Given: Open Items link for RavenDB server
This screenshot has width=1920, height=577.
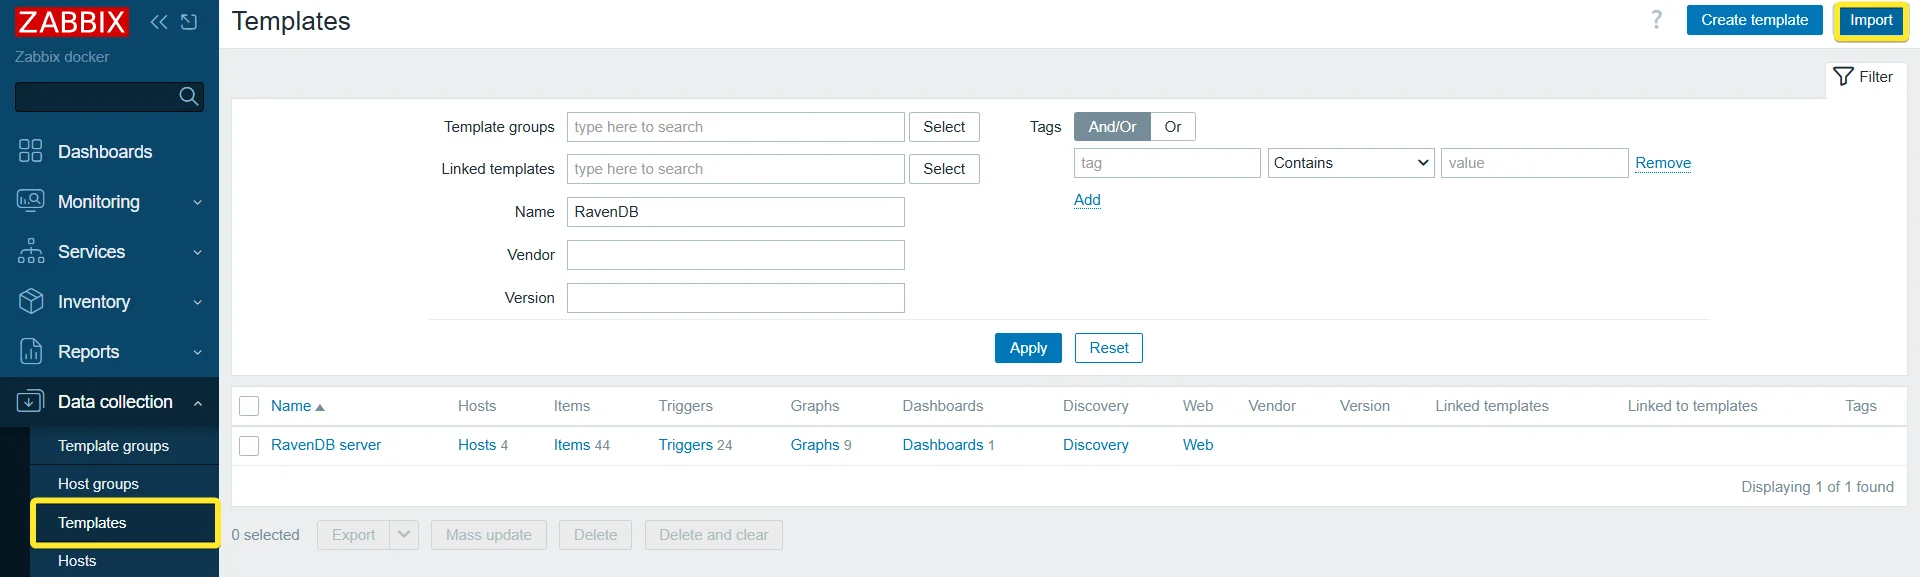Looking at the screenshot, I should coord(572,445).
